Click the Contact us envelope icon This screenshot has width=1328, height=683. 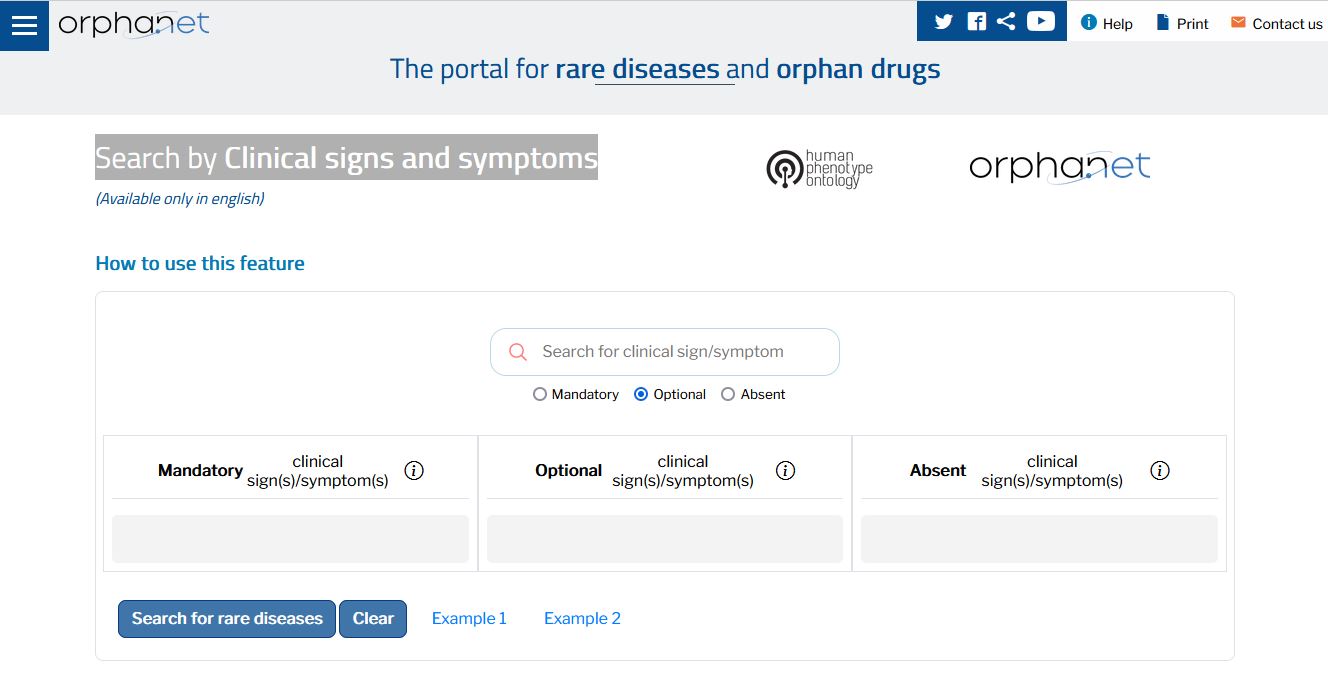pyautogui.click(x=1238, y=22)
